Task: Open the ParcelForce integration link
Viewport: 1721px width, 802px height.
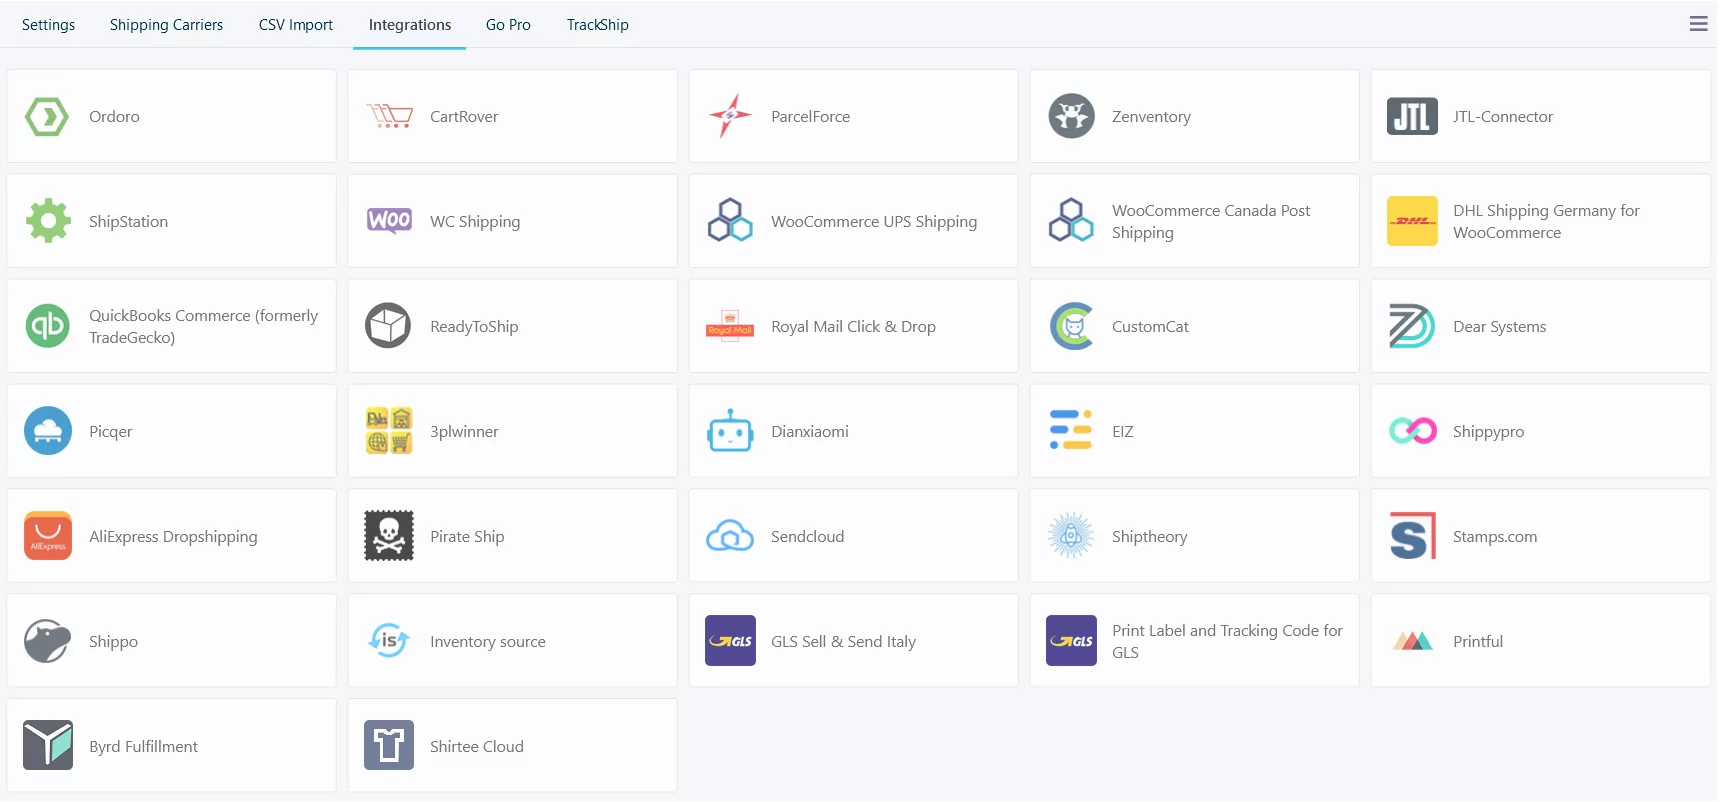Action: point(810,117)
